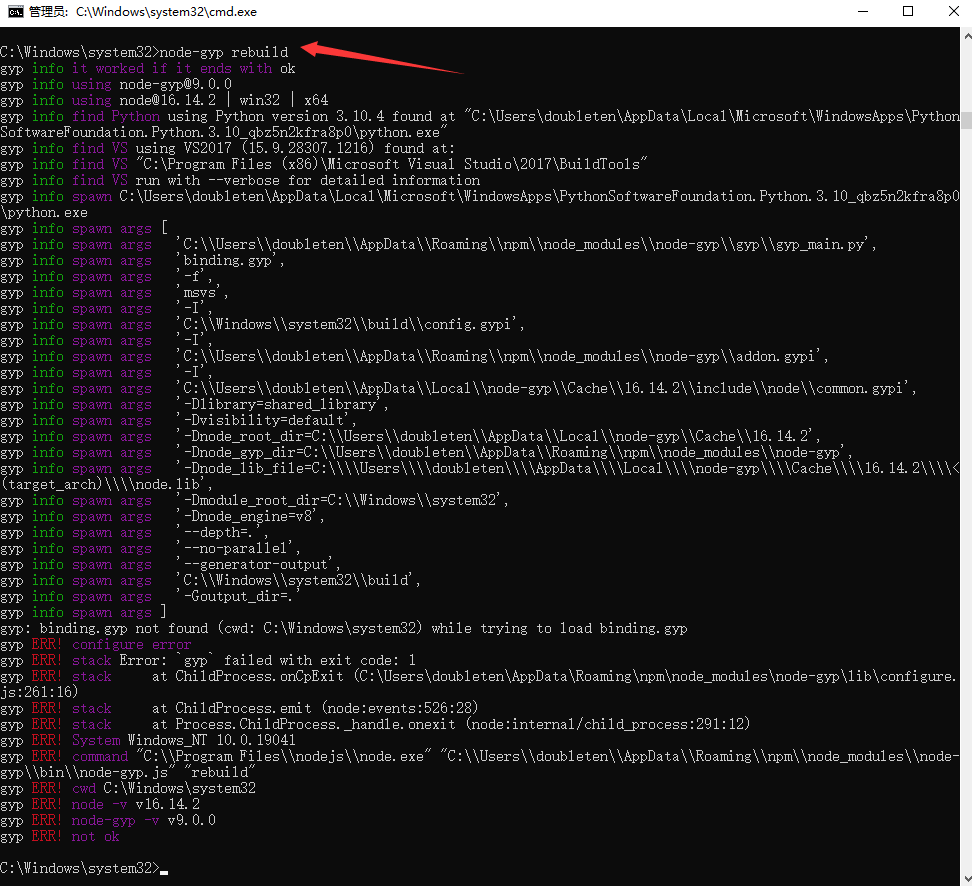Click the maximize button
The height and width of the screenshot is (886, 972).
908,11
